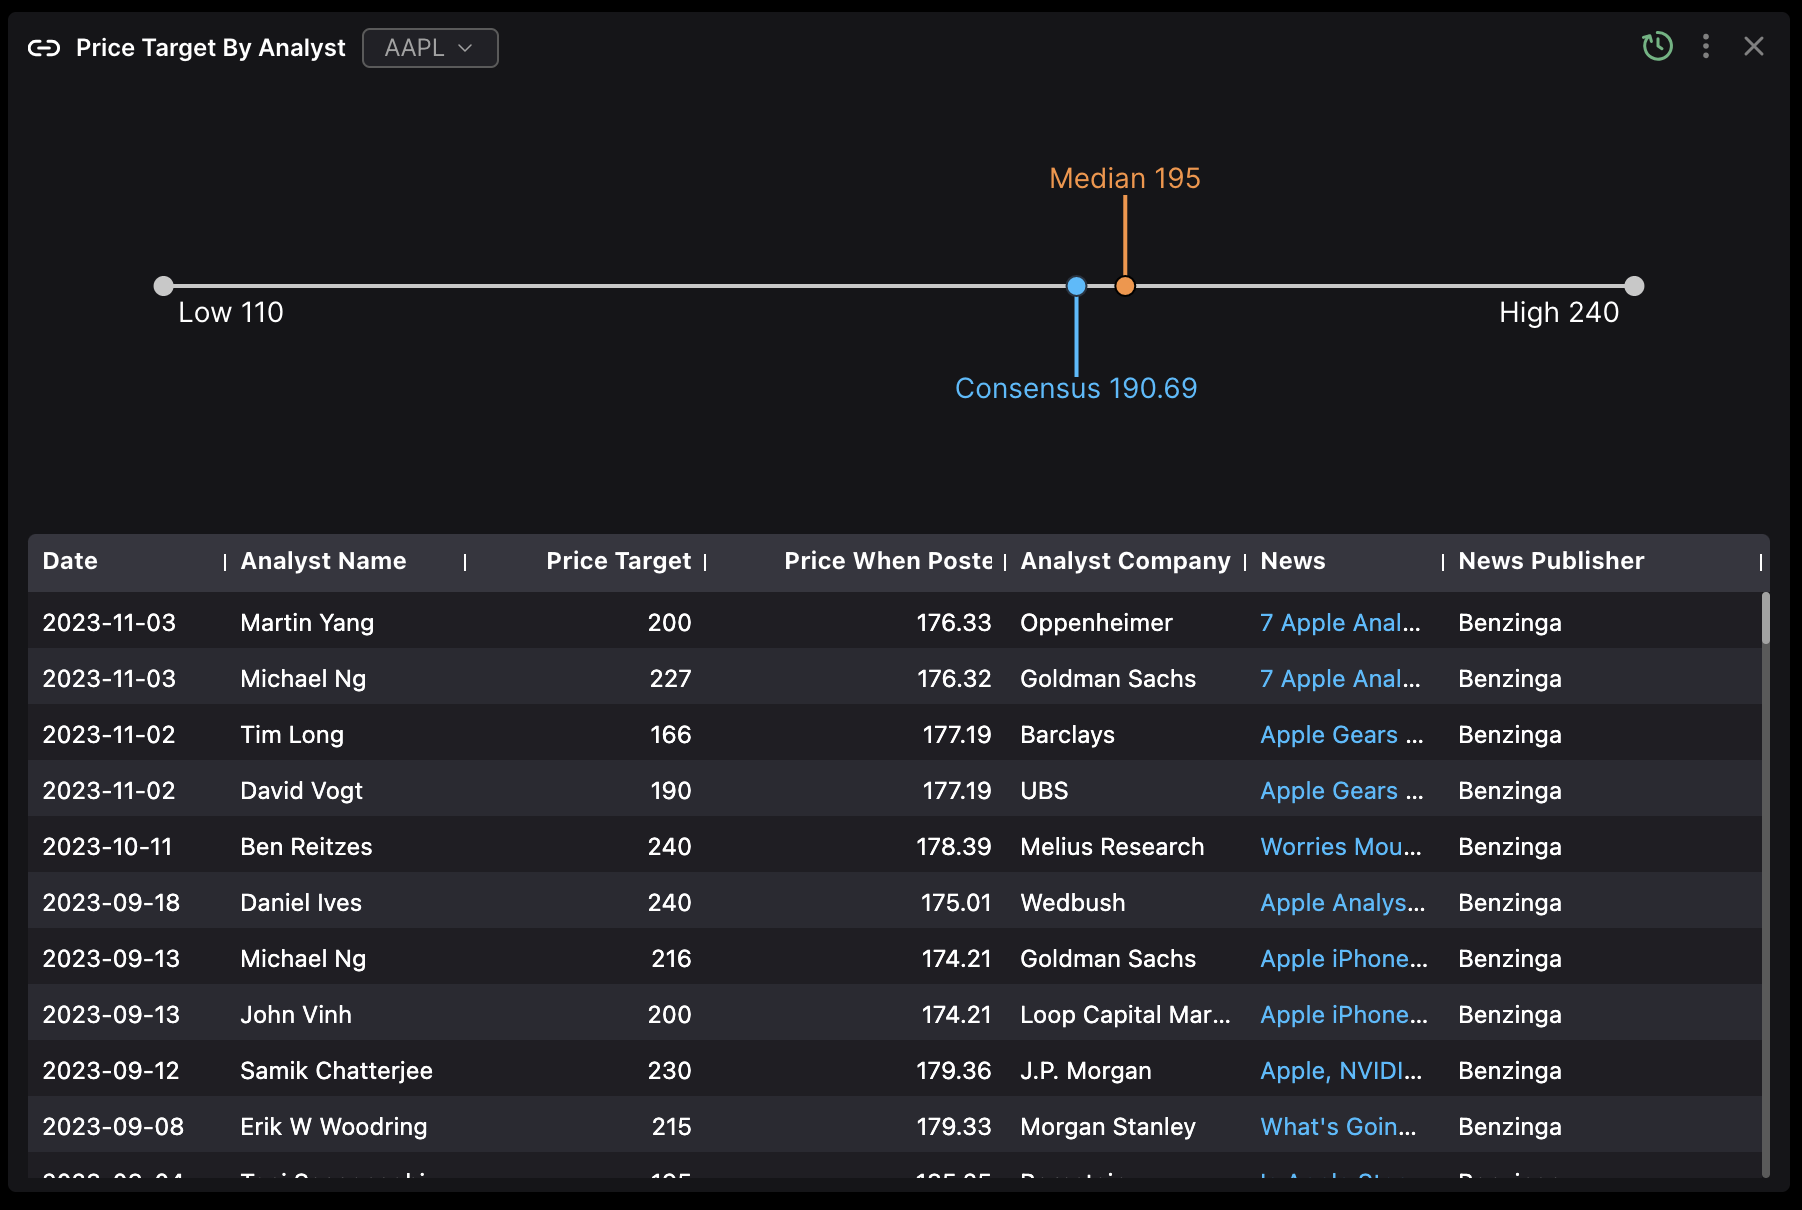Sort by News Publisher column header

tap(1551, 561)
